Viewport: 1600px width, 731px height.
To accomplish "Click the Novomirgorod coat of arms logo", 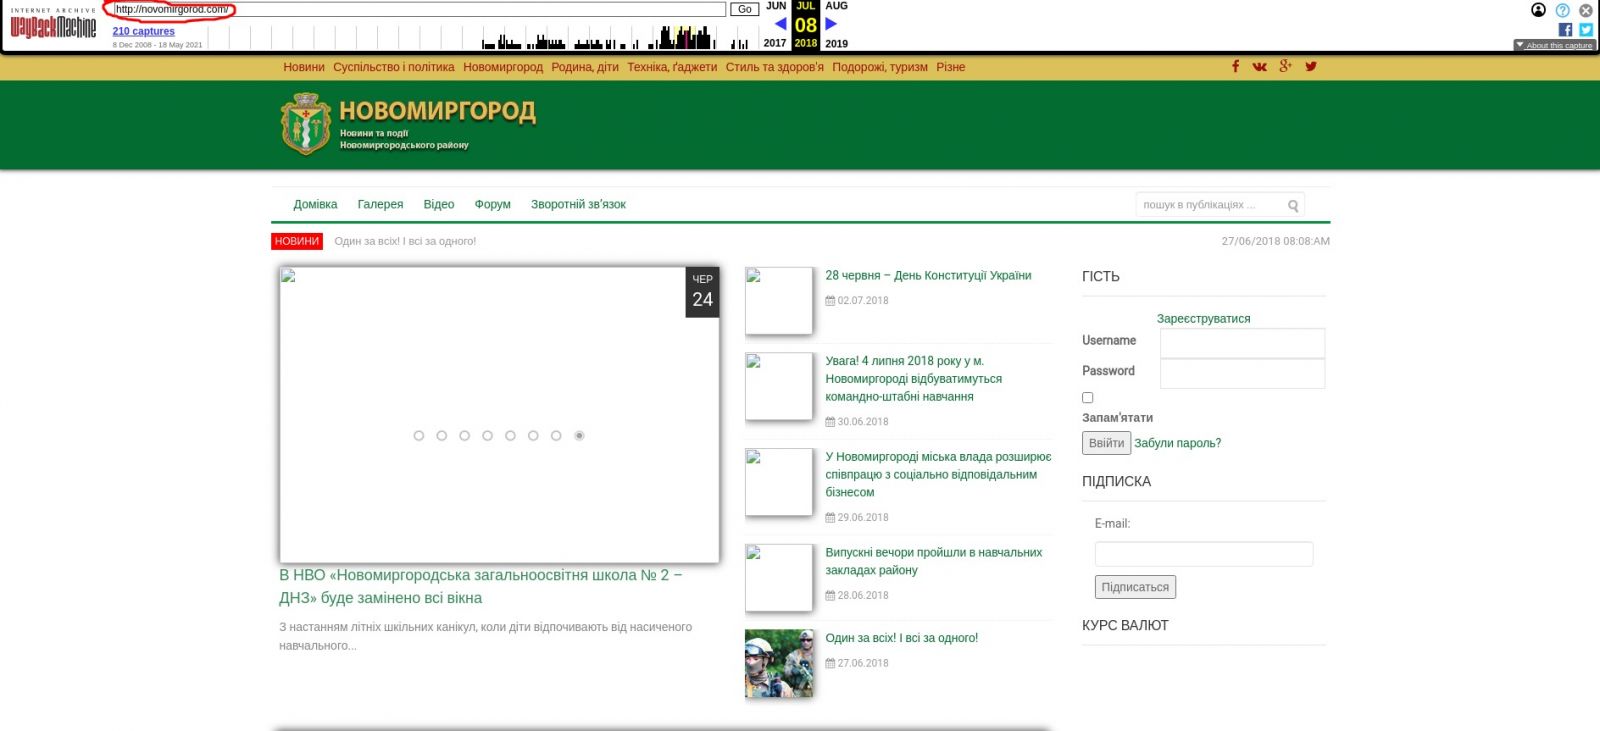I will (x=305, y=125).
